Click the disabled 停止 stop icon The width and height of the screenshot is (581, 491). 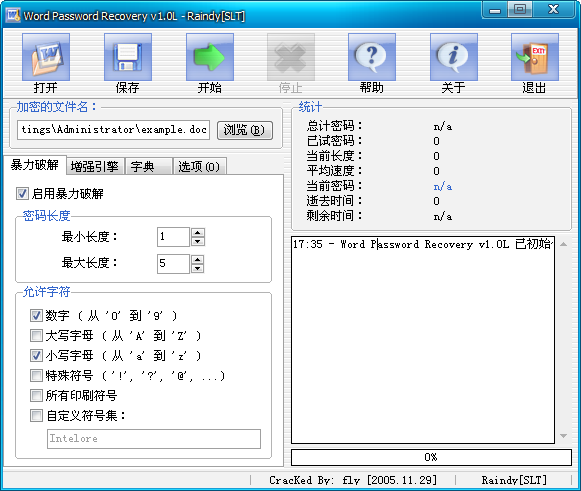pos(291,57)
